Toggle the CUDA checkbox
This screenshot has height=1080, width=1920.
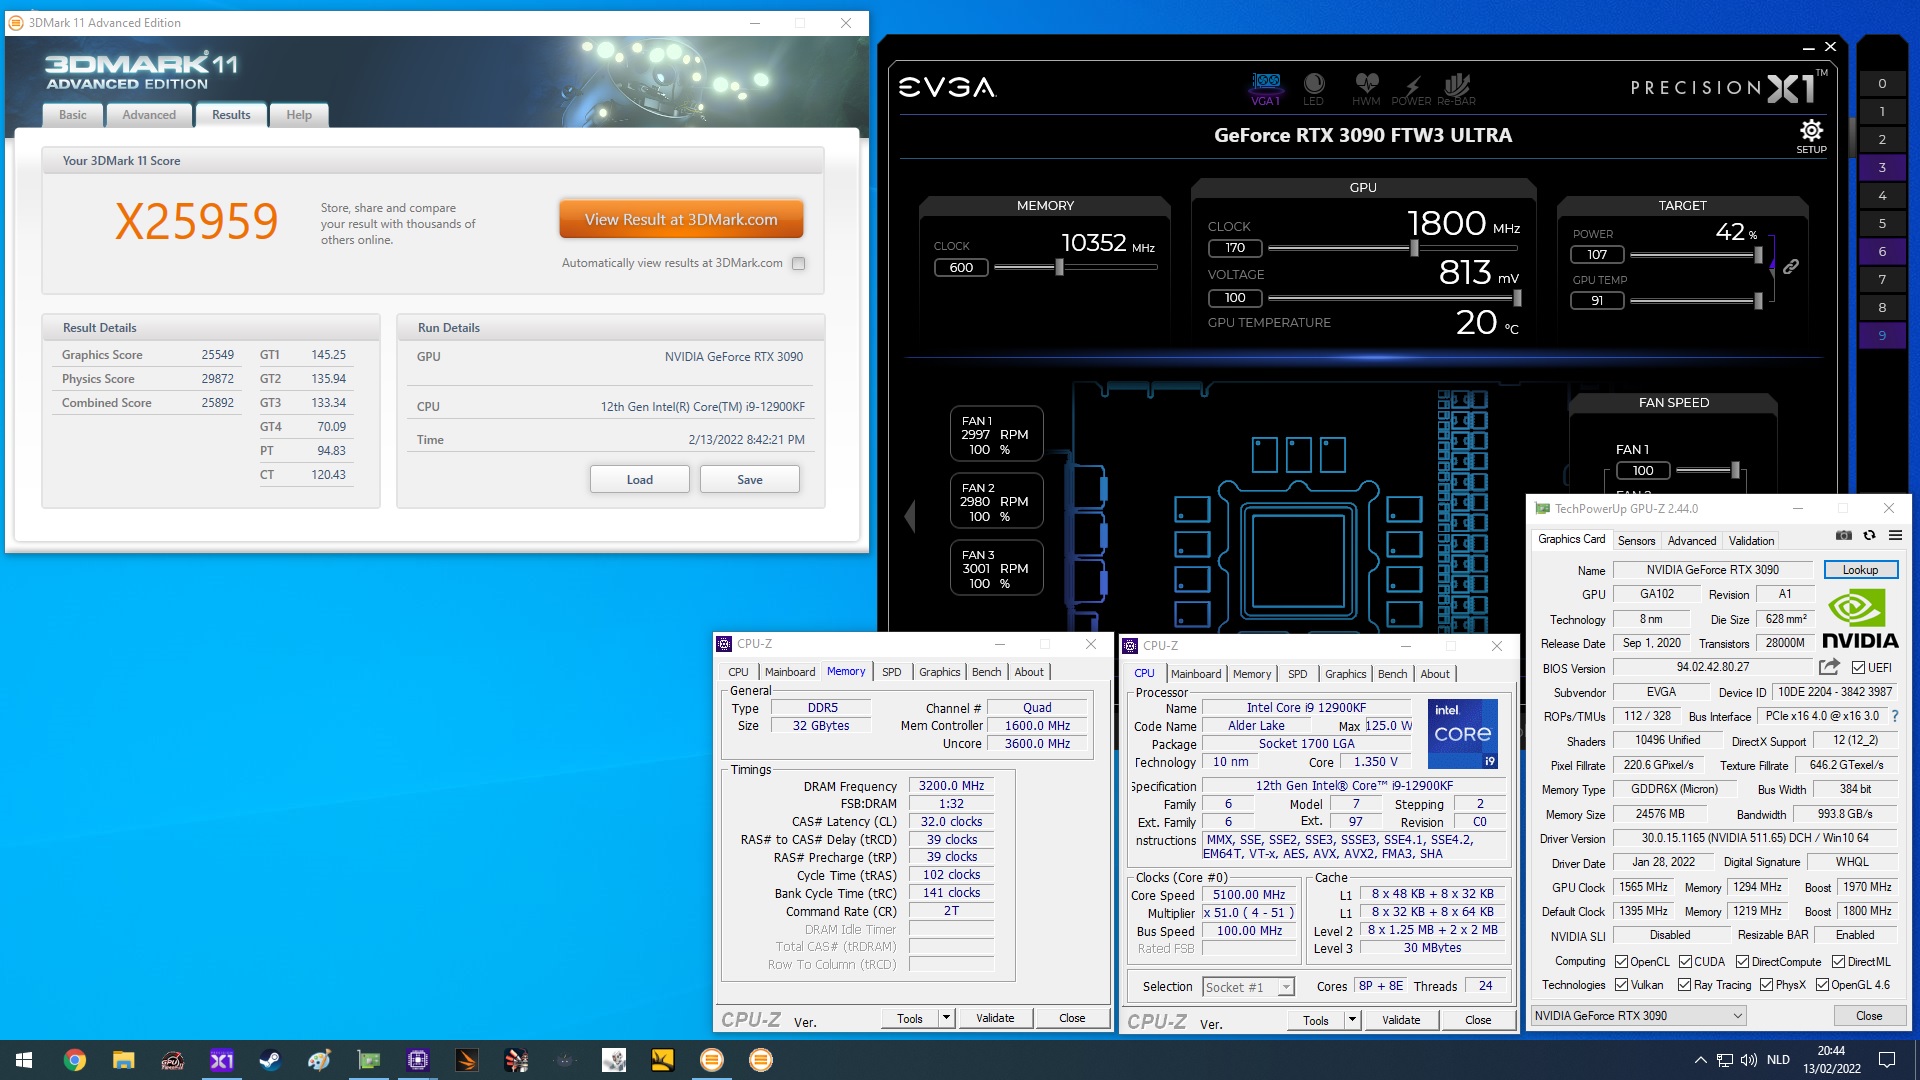(x=1685, y=962)
